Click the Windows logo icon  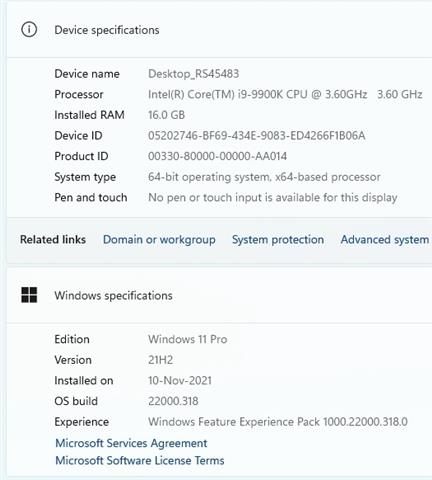(29, 295)
